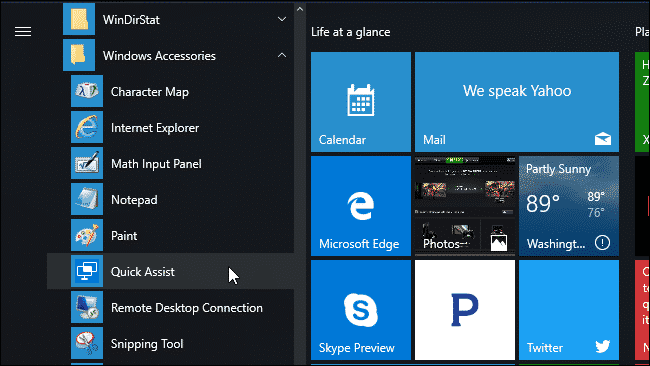Open the Calendar tile
This screenshot has width=650, height=366.
(x=361, y=102)
